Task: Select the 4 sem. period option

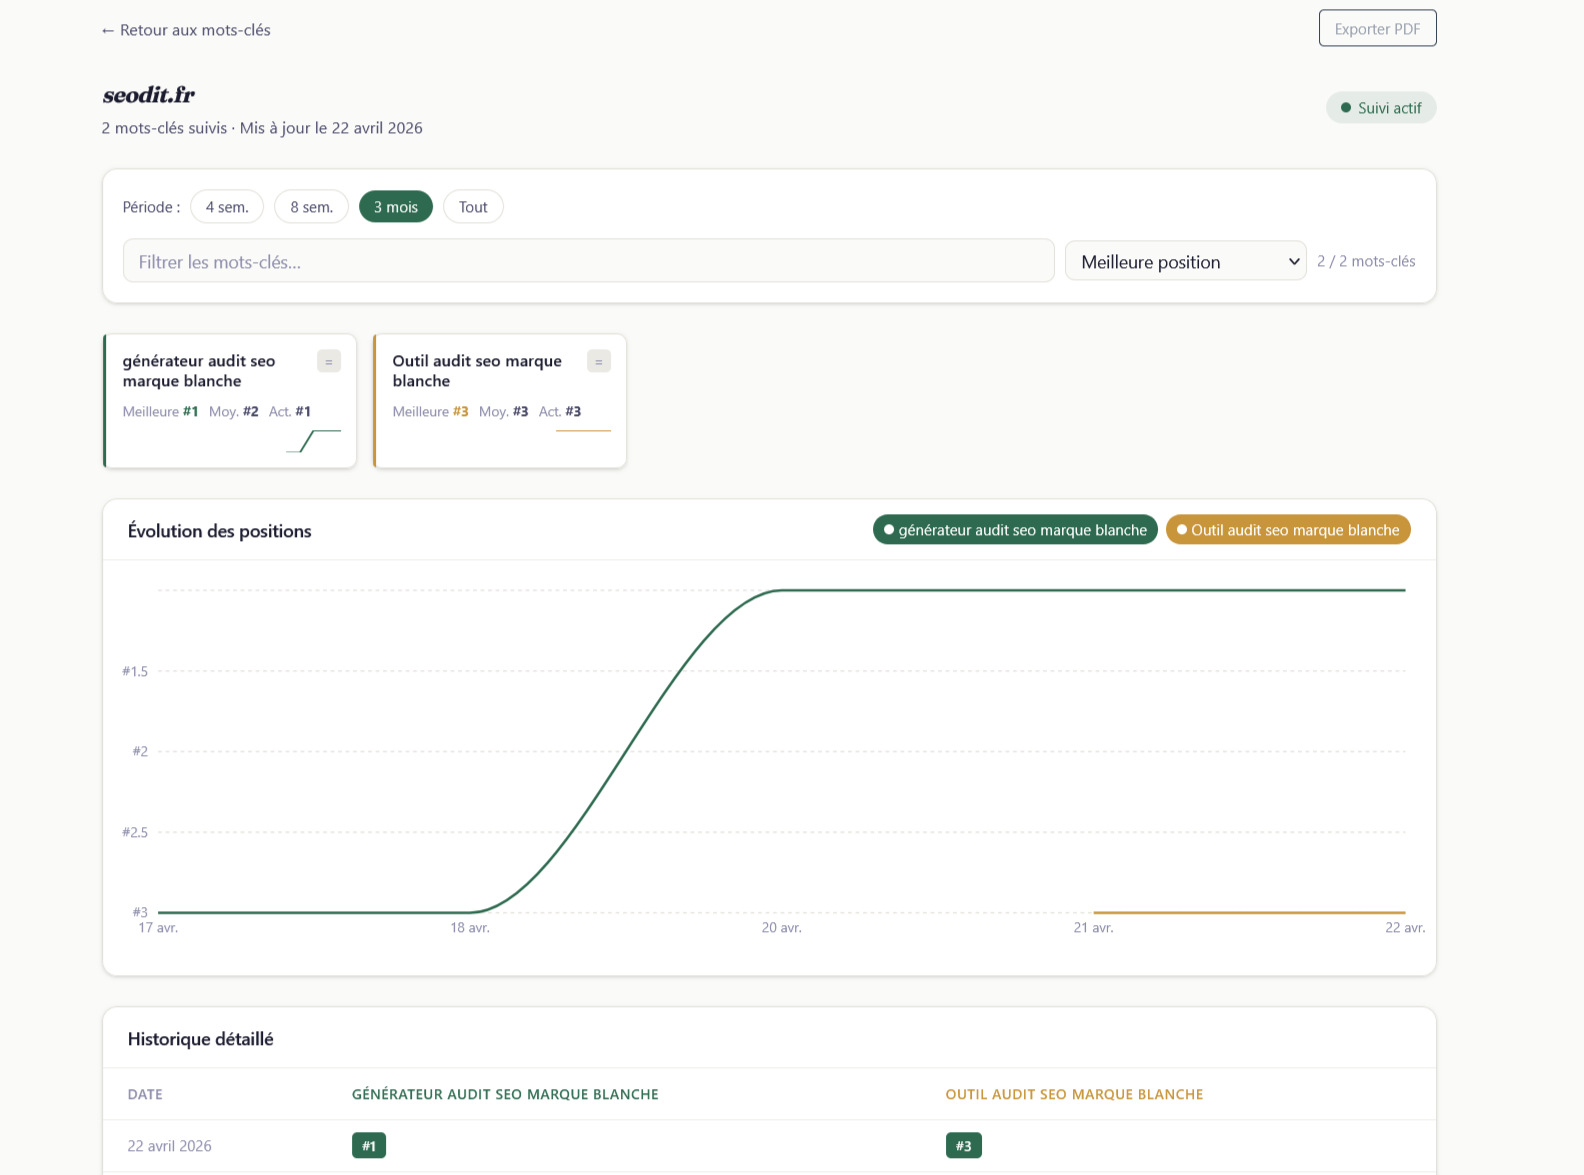Action: pyautogui.click(x=227, y=207)
